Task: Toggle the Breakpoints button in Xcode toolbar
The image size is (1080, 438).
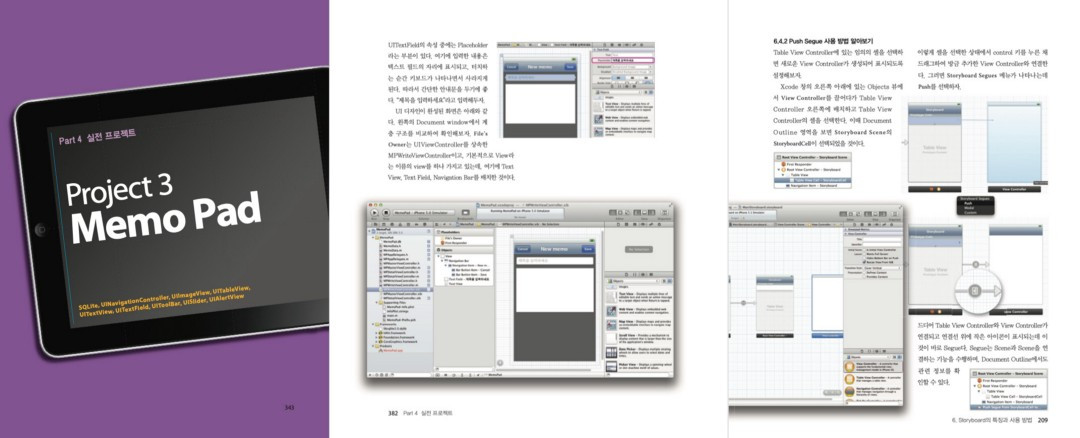Action: [466, 212]
